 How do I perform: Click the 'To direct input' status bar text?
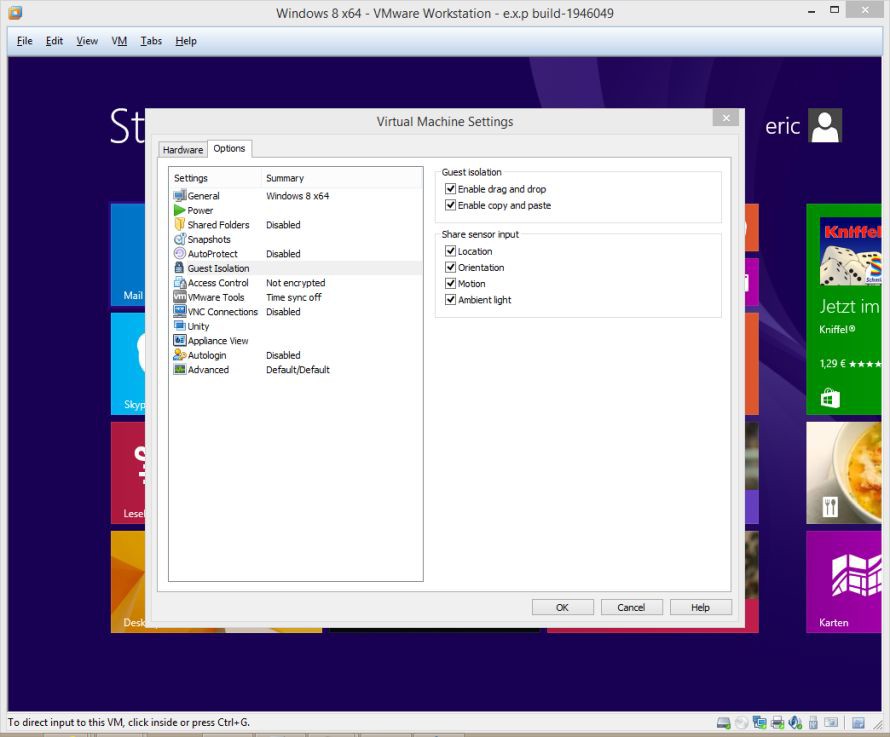129,722
